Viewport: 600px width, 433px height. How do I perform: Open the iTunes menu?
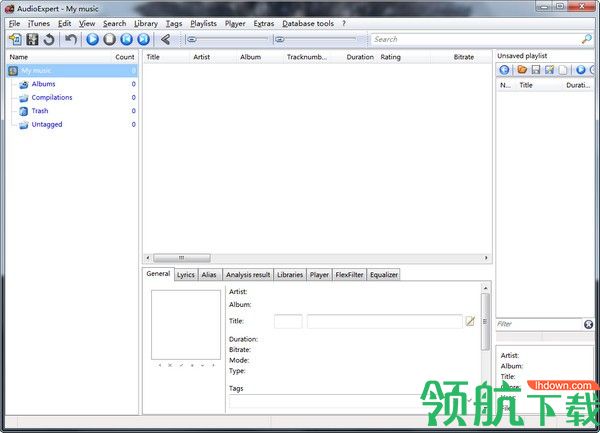39,24
